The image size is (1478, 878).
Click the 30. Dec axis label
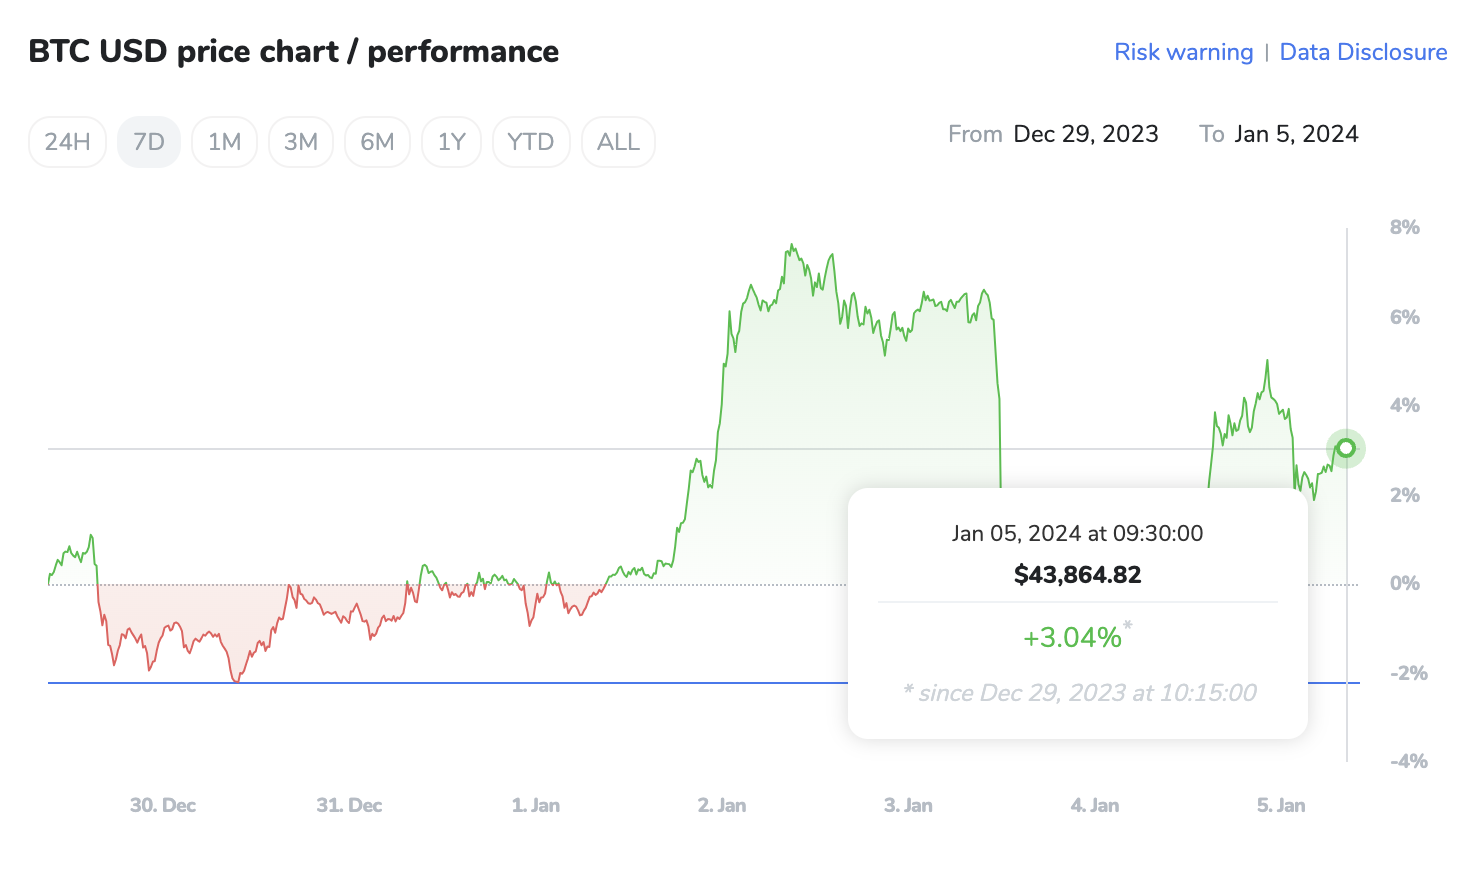[163, 805]
